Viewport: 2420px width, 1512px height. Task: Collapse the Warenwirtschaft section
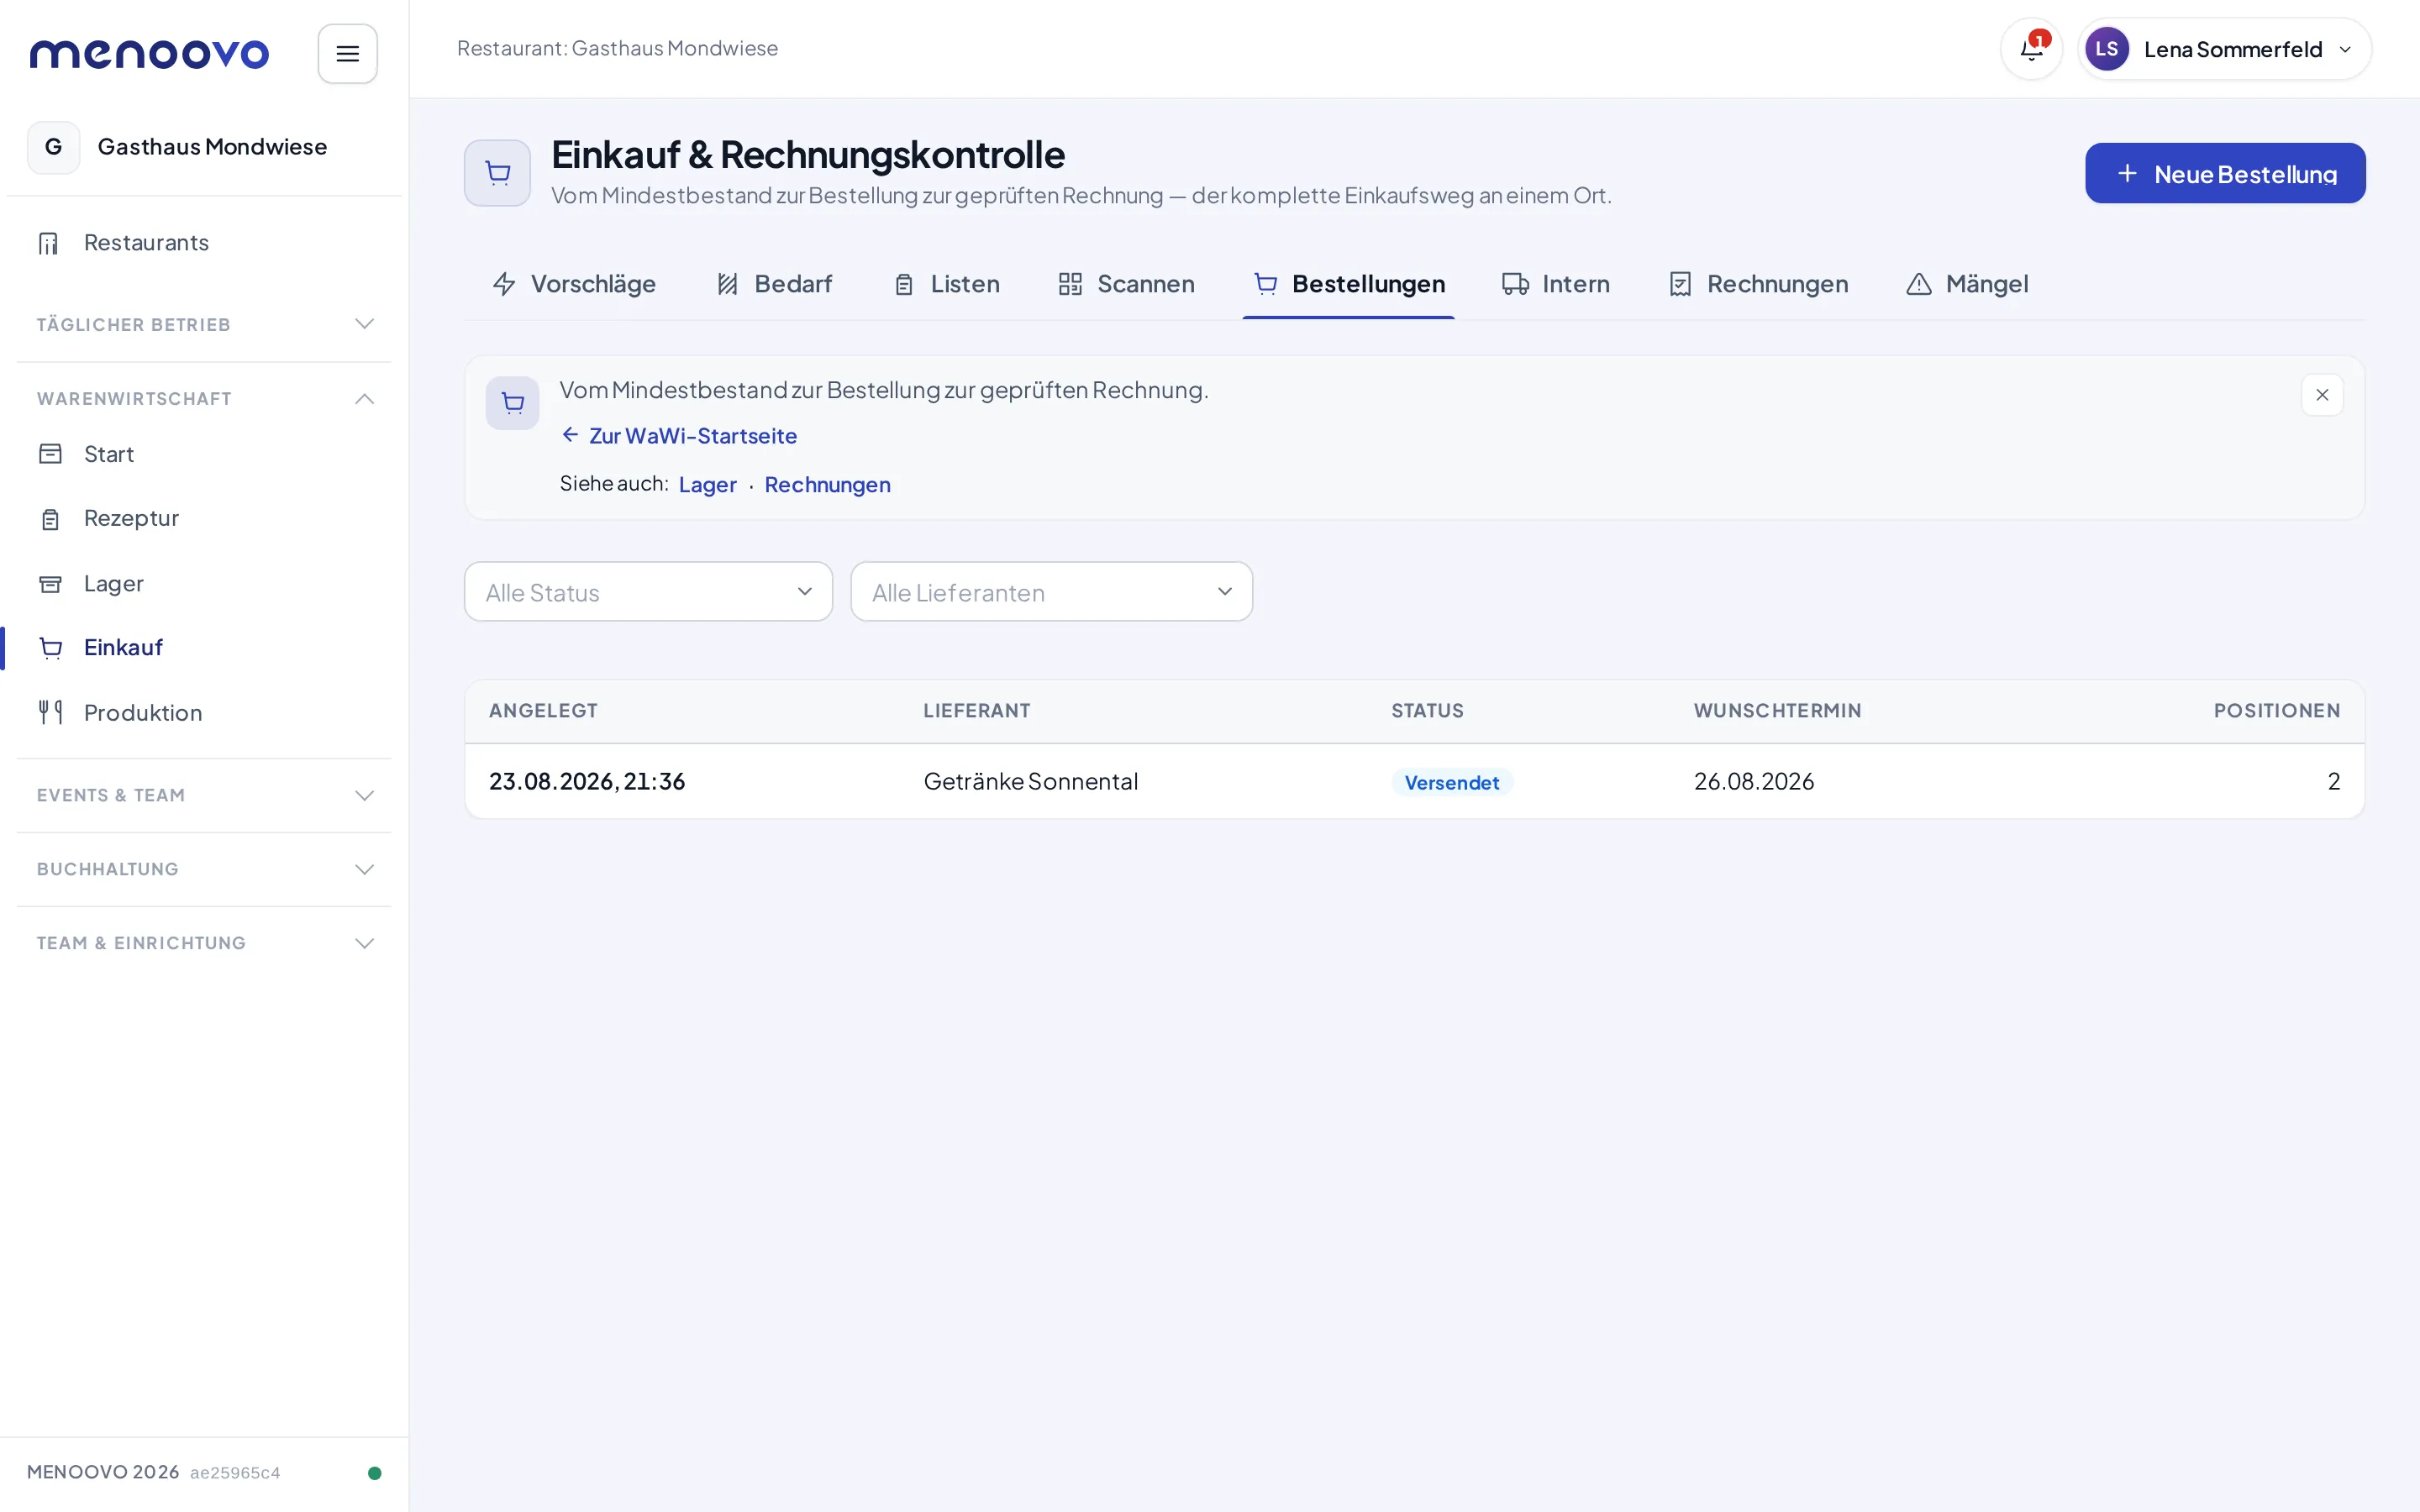click(204, 398)
